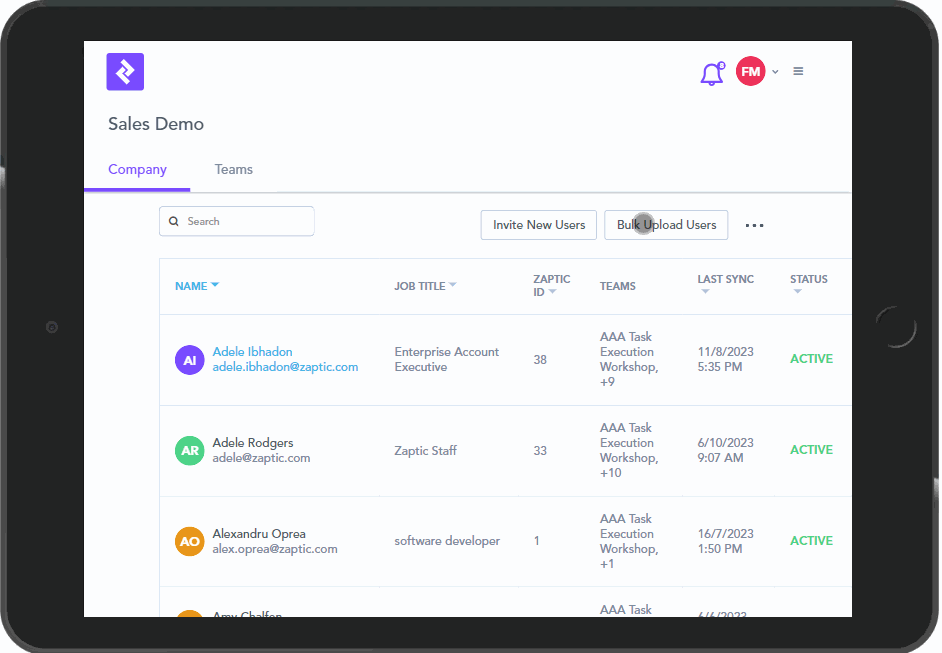Open the hamburger menu icon

798,71
